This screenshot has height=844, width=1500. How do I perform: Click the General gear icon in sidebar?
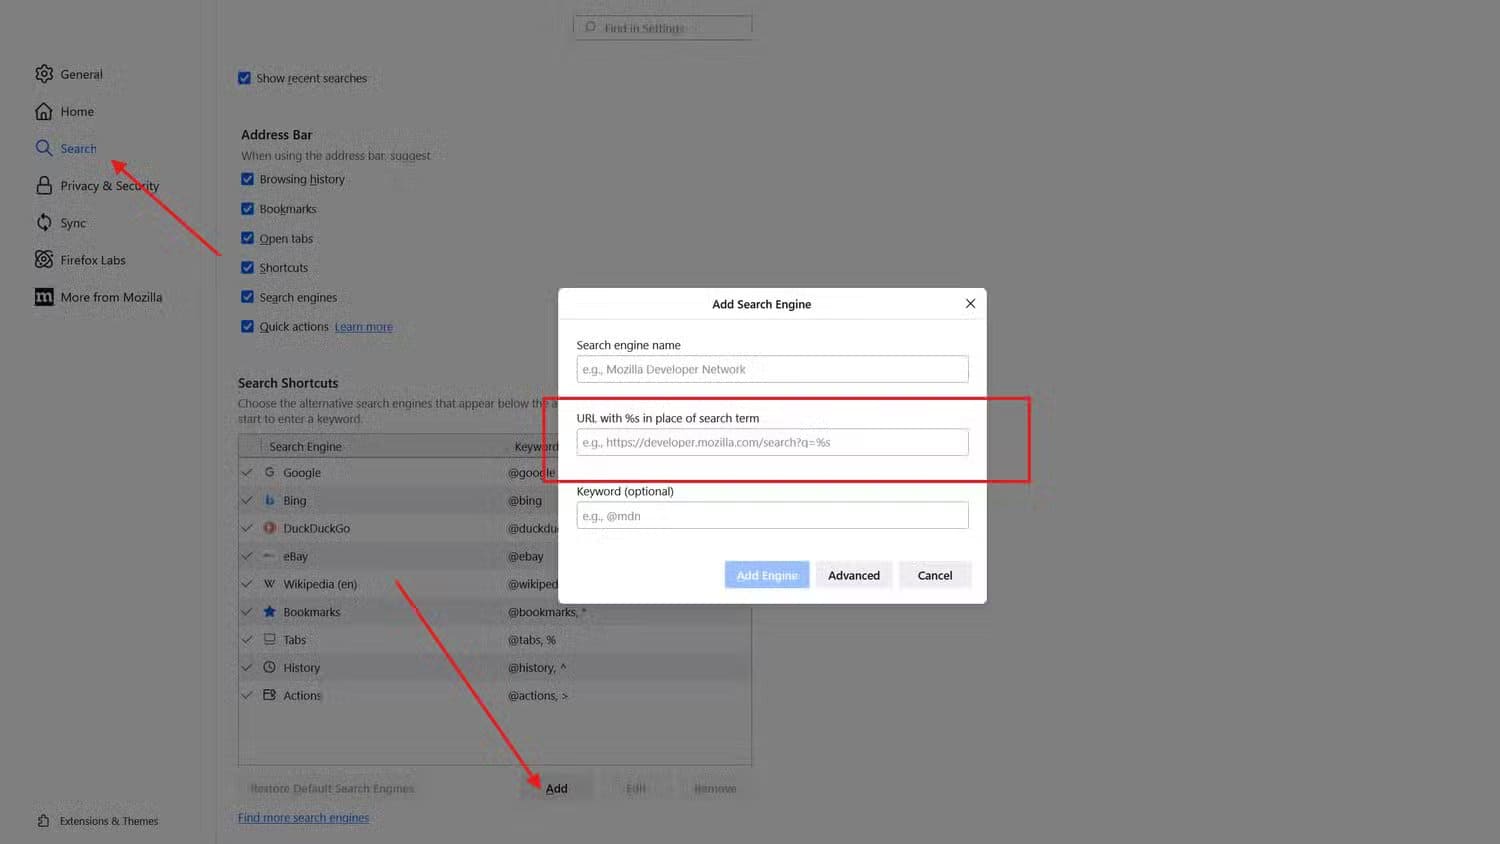44,74
